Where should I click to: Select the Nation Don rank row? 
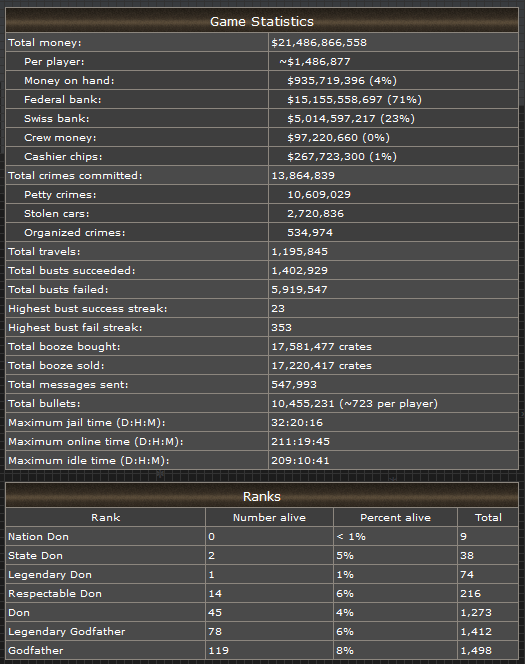pyautogui.click(x=262, y=537)
